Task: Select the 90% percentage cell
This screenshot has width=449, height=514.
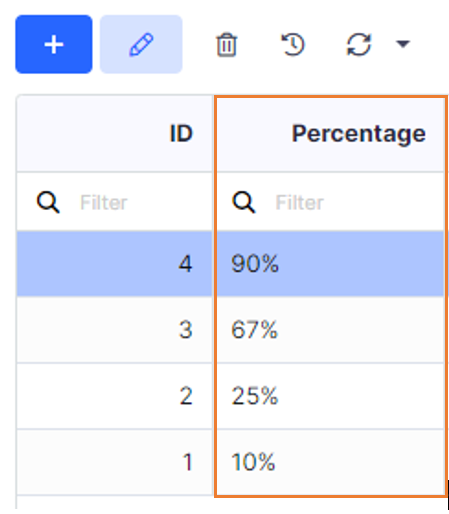Action: (330, 264)
